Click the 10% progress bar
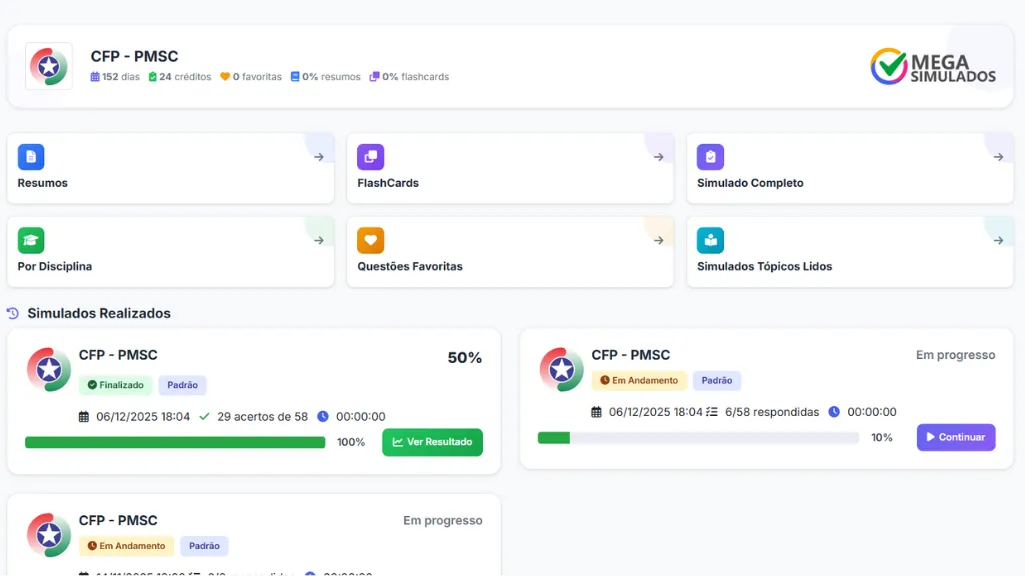 [x=697, y=437]
